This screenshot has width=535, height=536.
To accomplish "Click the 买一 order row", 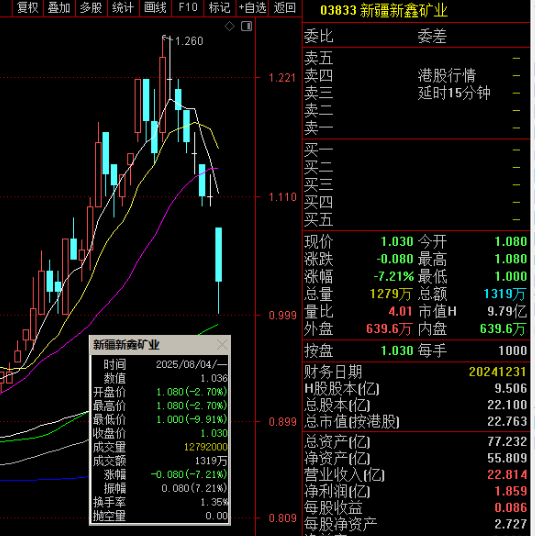I will point(416,150).
